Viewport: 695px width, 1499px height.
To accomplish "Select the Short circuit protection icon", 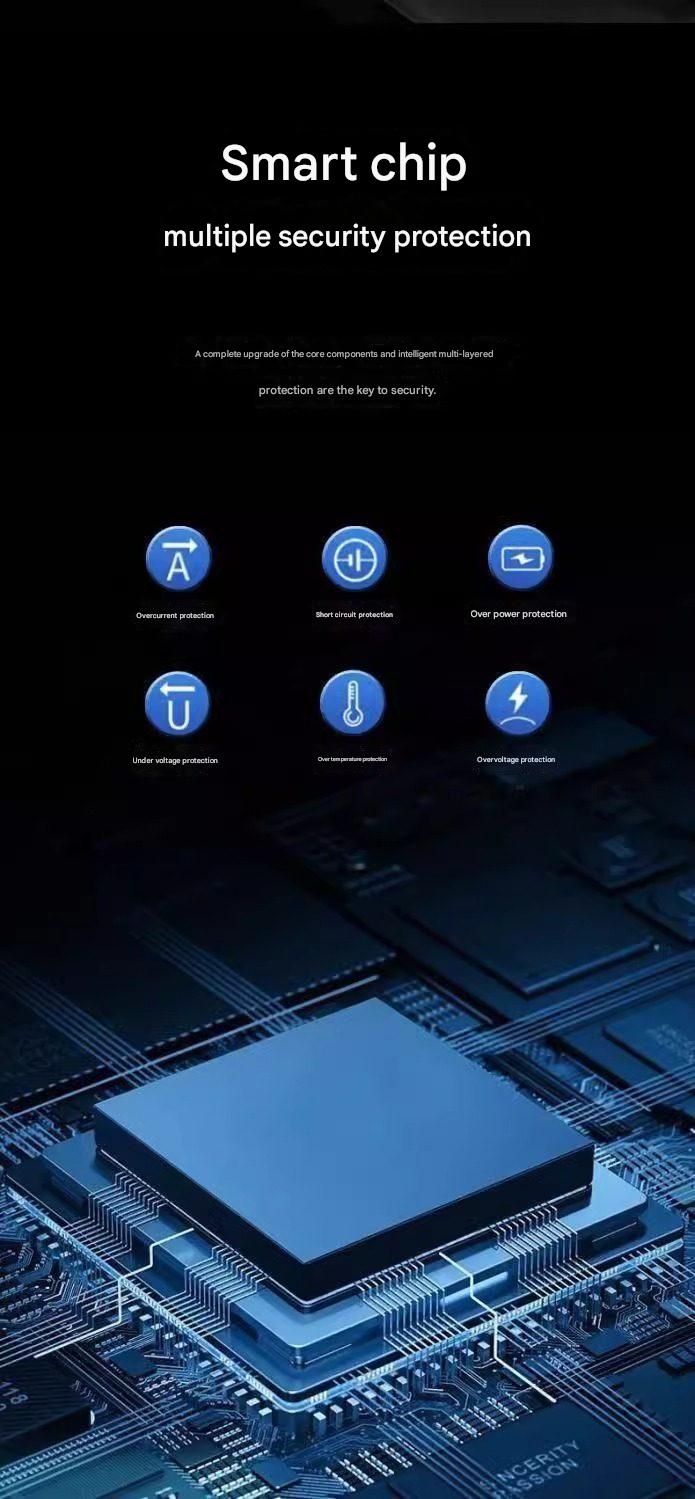I will point(354,557).
